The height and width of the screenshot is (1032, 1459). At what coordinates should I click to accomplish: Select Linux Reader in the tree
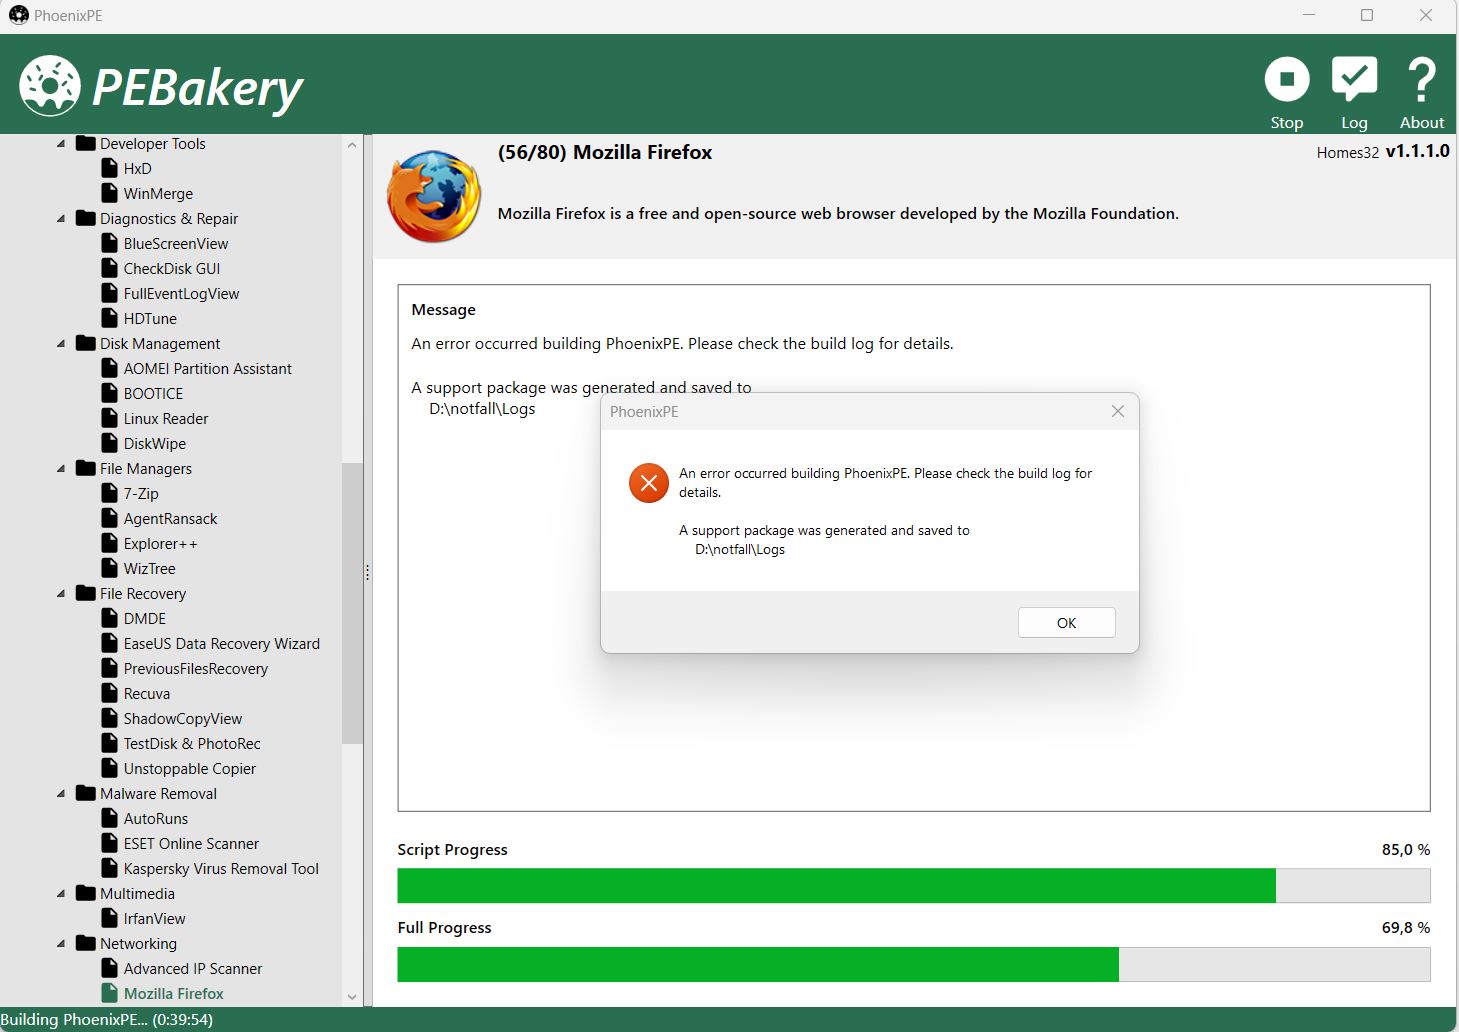point(166,418)
